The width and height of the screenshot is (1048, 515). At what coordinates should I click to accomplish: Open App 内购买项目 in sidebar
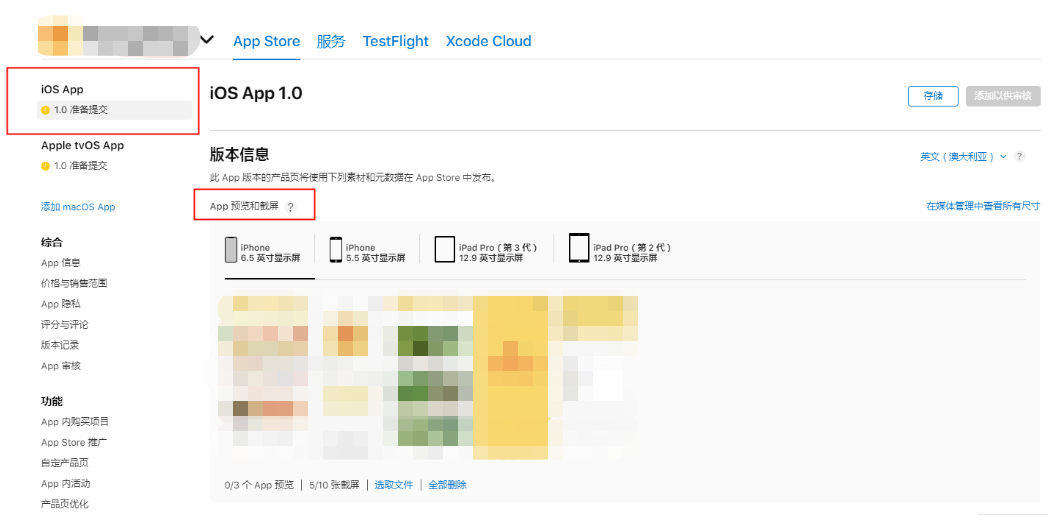[x=75, y=421]
